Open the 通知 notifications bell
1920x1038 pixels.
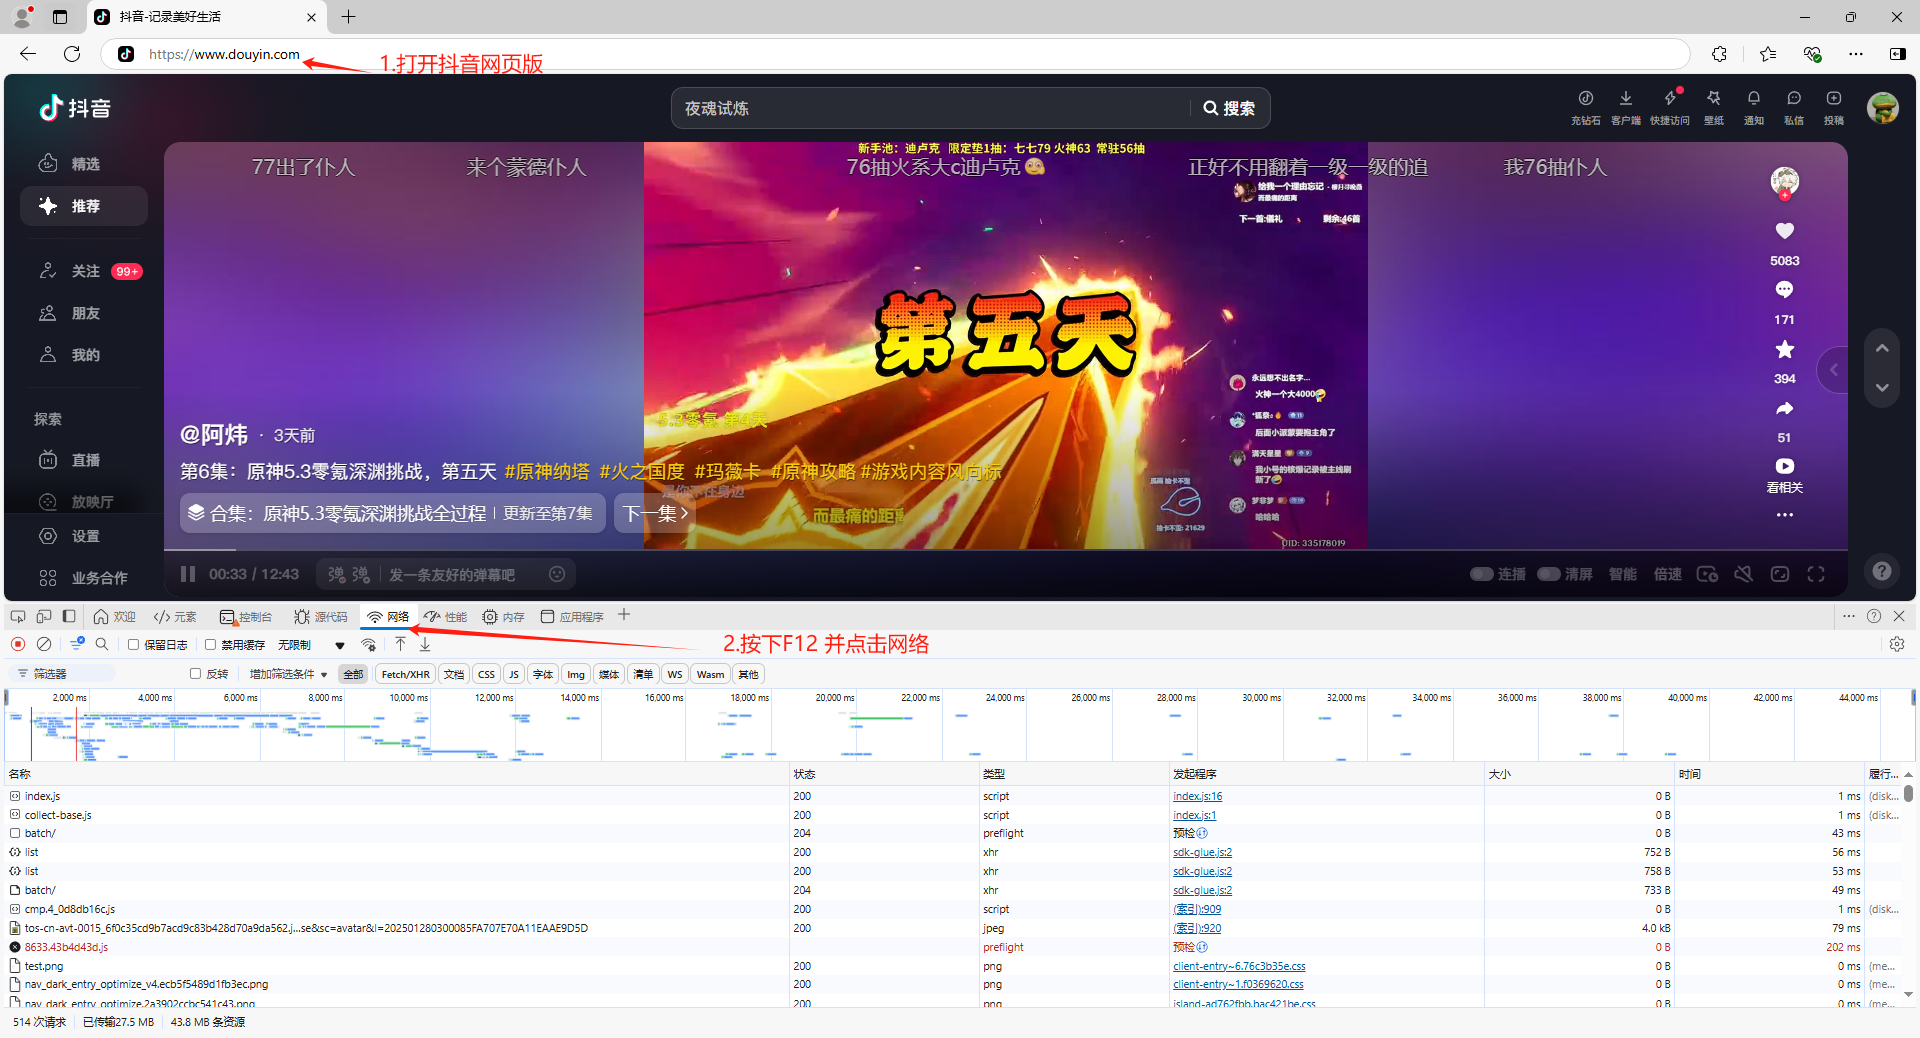[1753, 98]
